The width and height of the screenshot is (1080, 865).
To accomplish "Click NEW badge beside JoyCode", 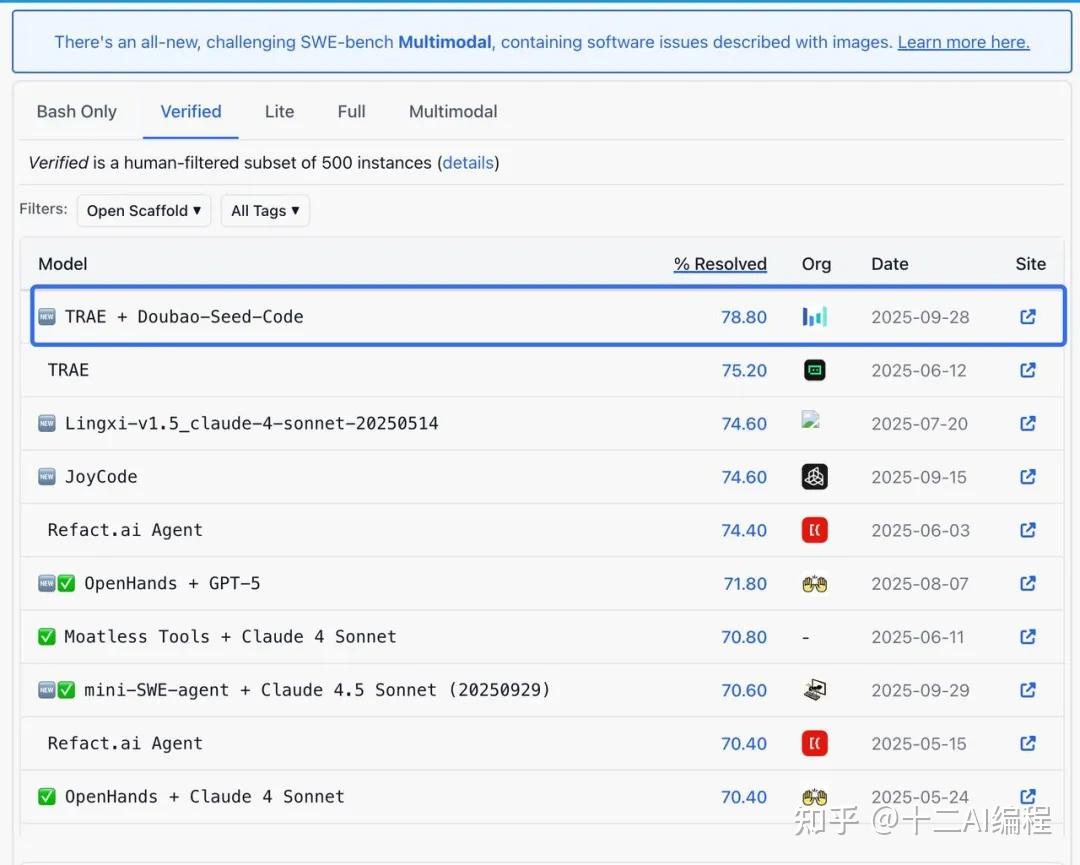I will pos(47,477).
